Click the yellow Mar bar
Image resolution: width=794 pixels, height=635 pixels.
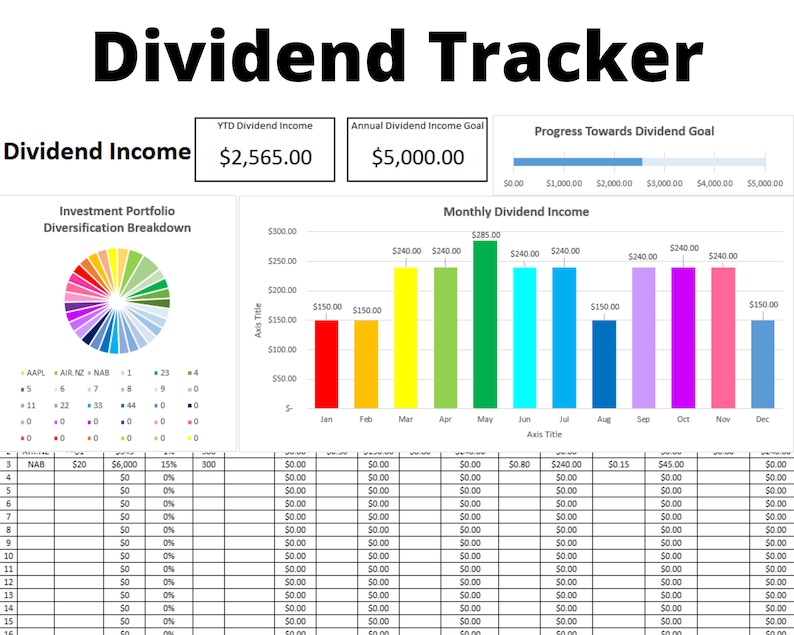click(x=406, y=338)
